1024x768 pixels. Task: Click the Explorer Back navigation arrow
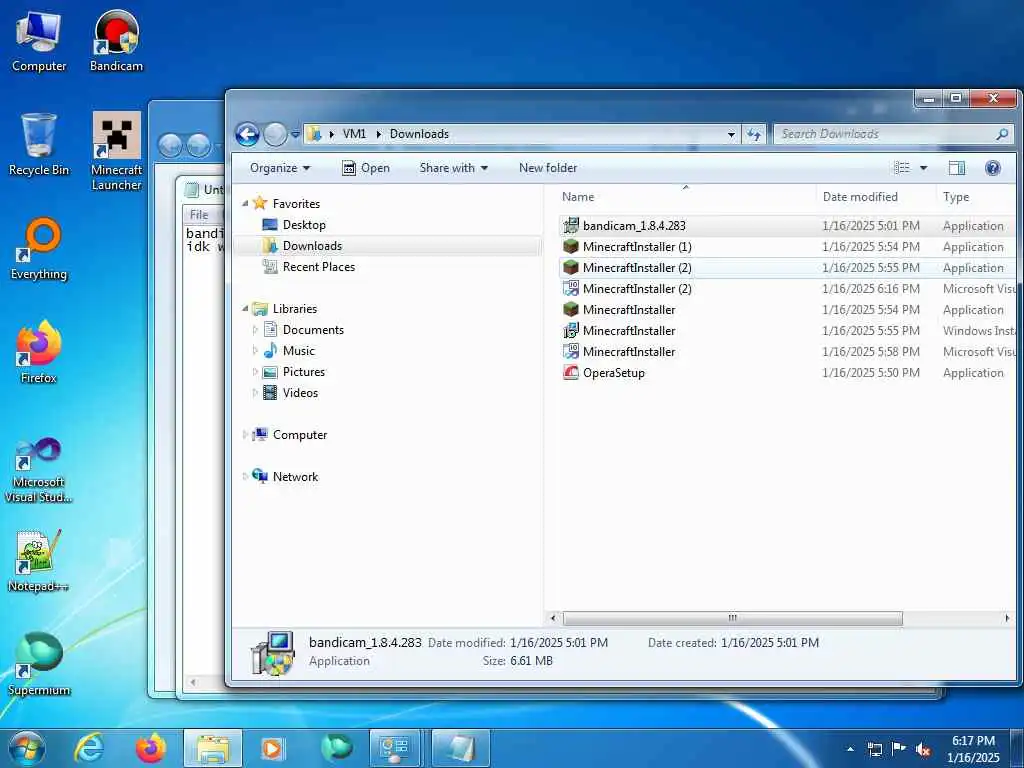[248, 135]
